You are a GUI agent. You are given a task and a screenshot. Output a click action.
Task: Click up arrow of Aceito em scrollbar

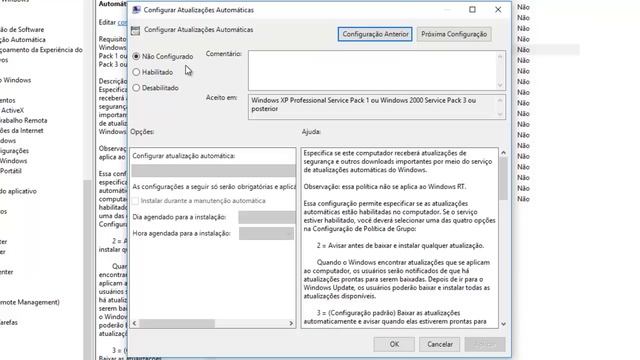pyautogui.click(x=500, y=100)
